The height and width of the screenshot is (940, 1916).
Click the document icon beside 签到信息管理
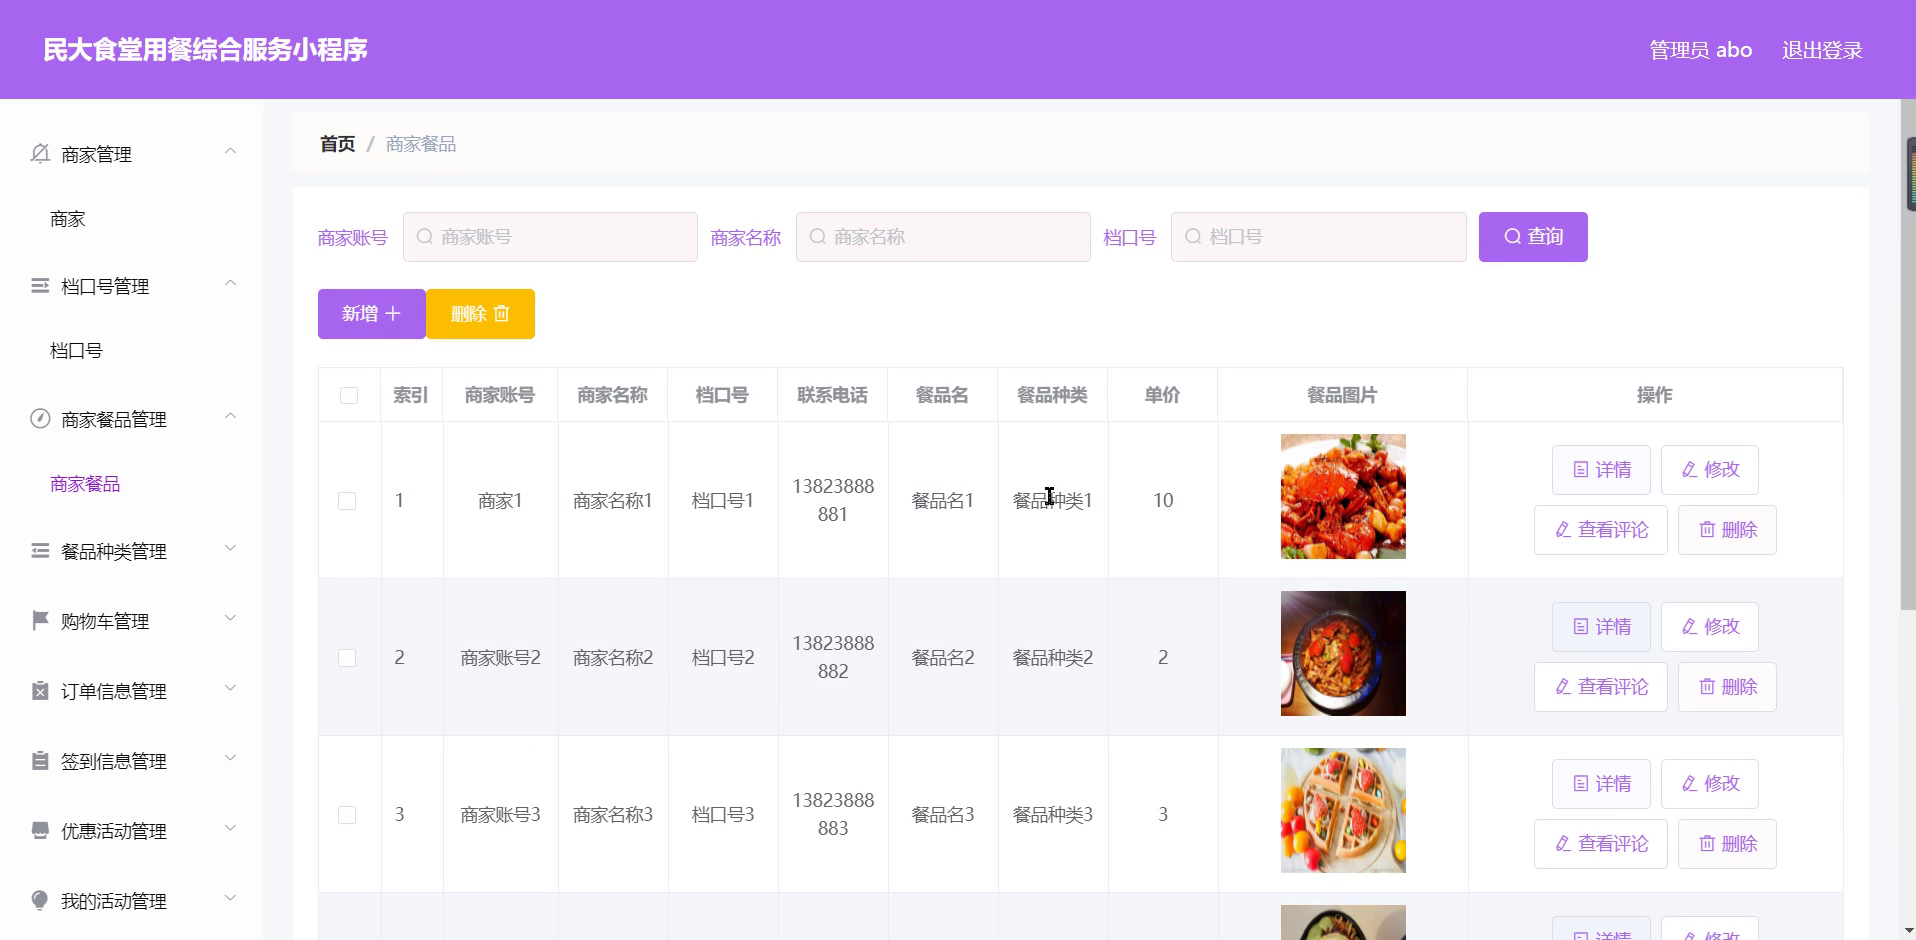pos(40,761)
